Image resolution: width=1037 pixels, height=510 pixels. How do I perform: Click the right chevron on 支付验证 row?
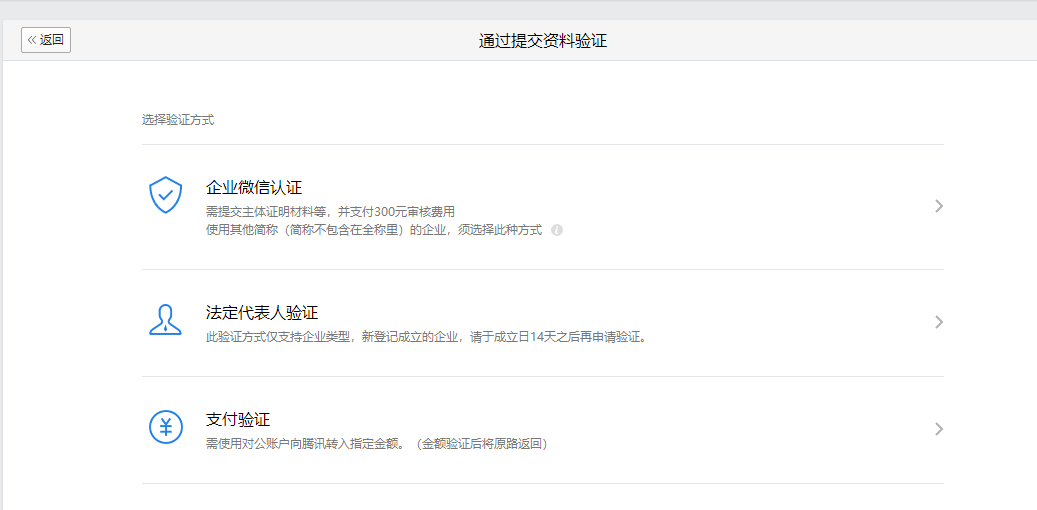point(938,429)
